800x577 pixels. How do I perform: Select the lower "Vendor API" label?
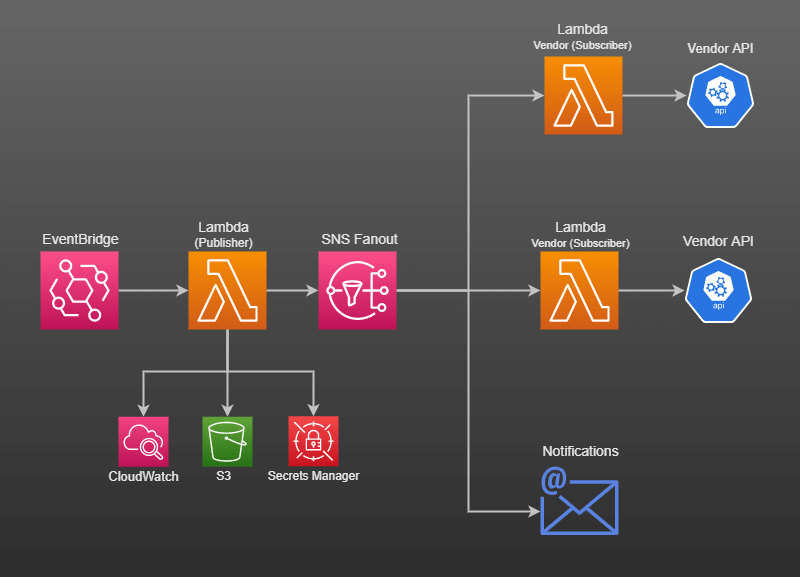coord(718,241)
